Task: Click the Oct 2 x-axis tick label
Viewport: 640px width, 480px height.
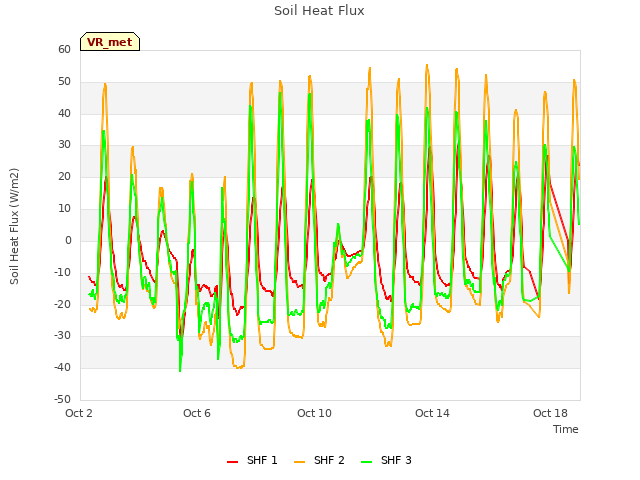Action: point(79,413)
